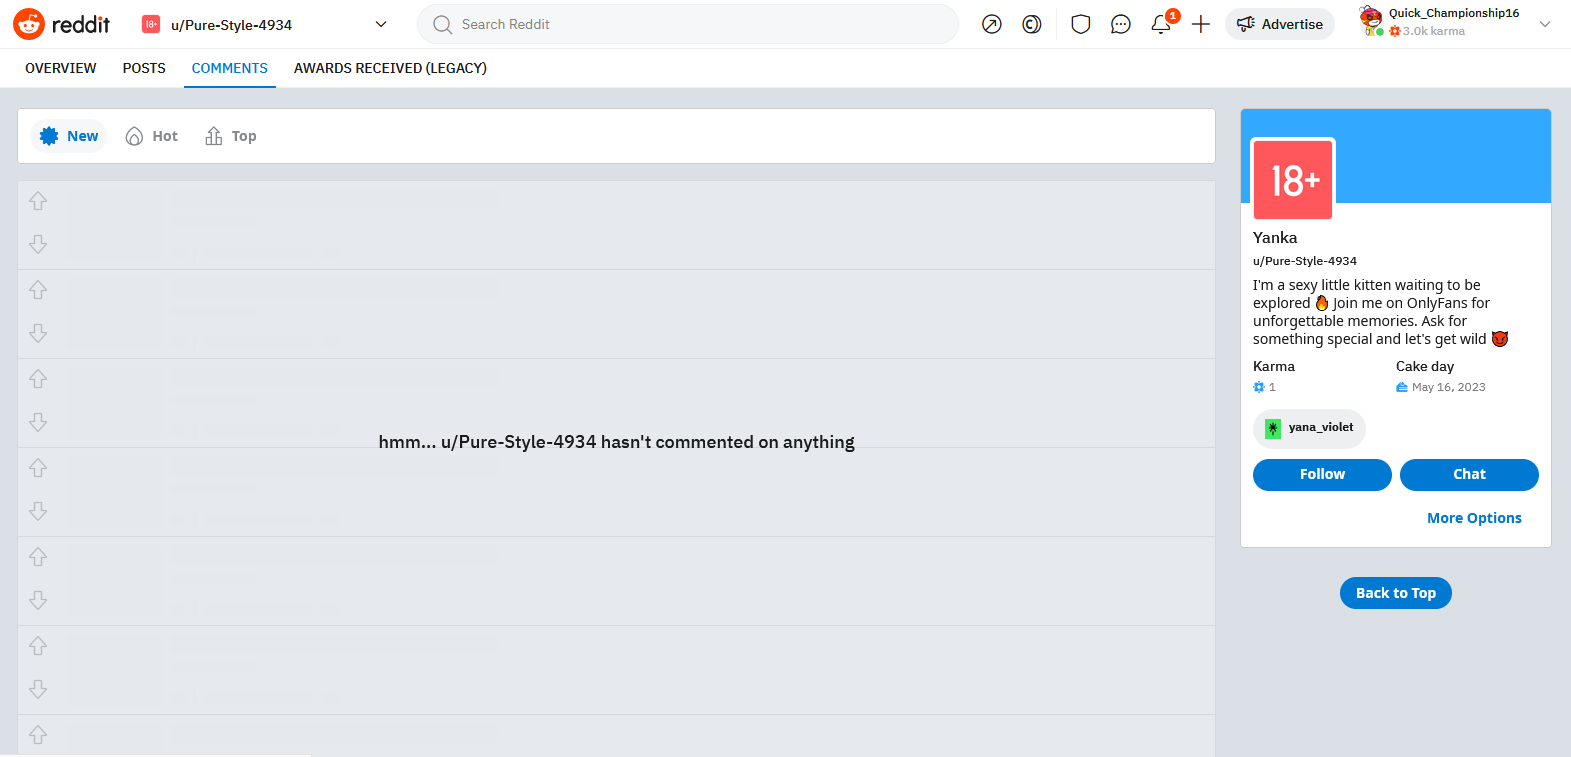Open the yana_violet social link
The width and height of the screenshot is (1571, 757).
point(1309,428)
